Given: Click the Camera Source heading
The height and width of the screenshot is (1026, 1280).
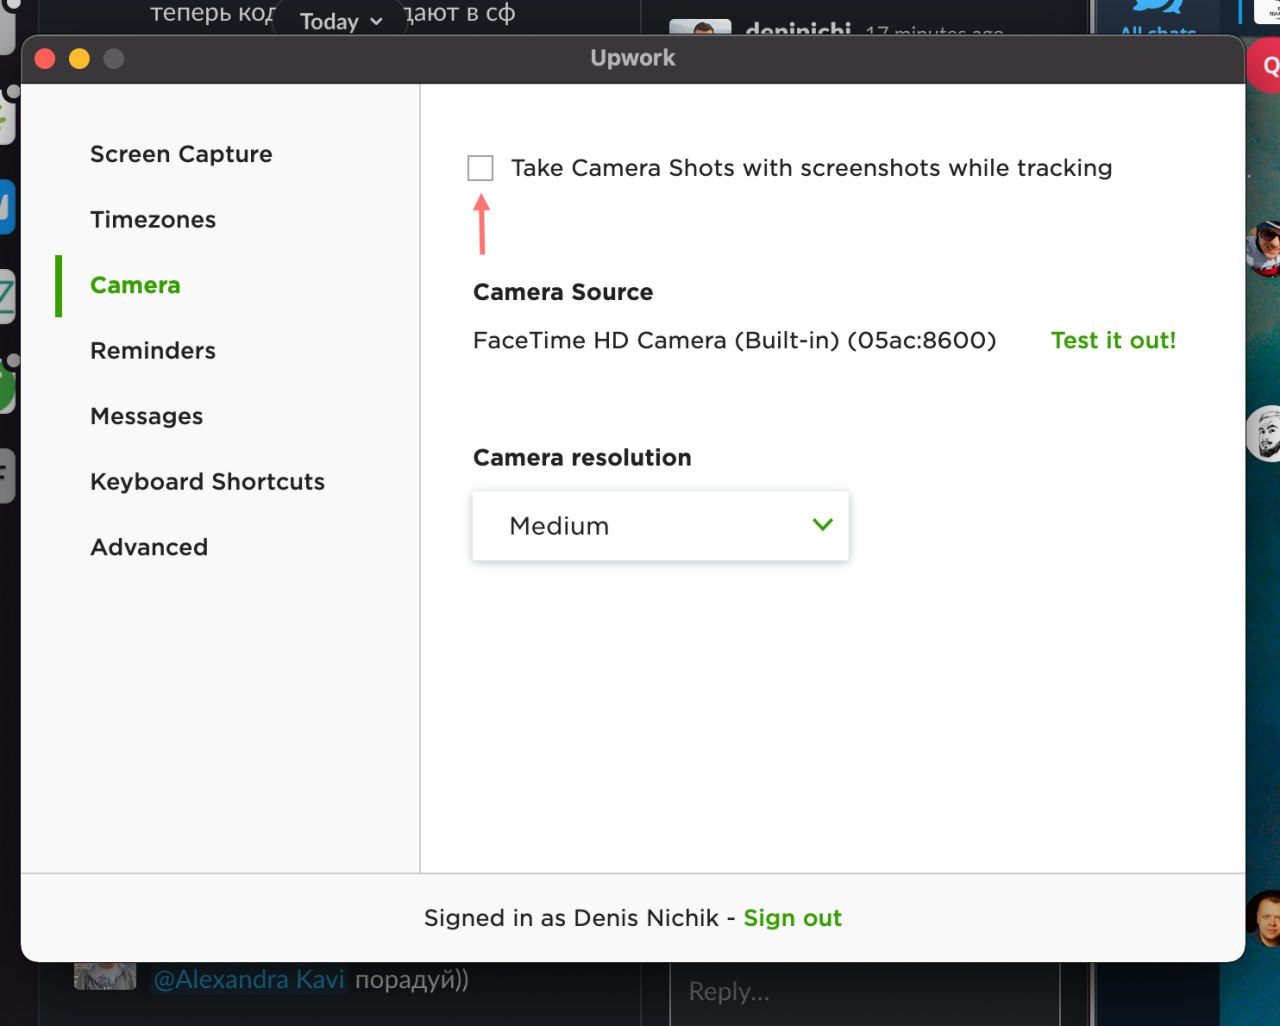Looking at the screenshot, I should pos(563,292).
